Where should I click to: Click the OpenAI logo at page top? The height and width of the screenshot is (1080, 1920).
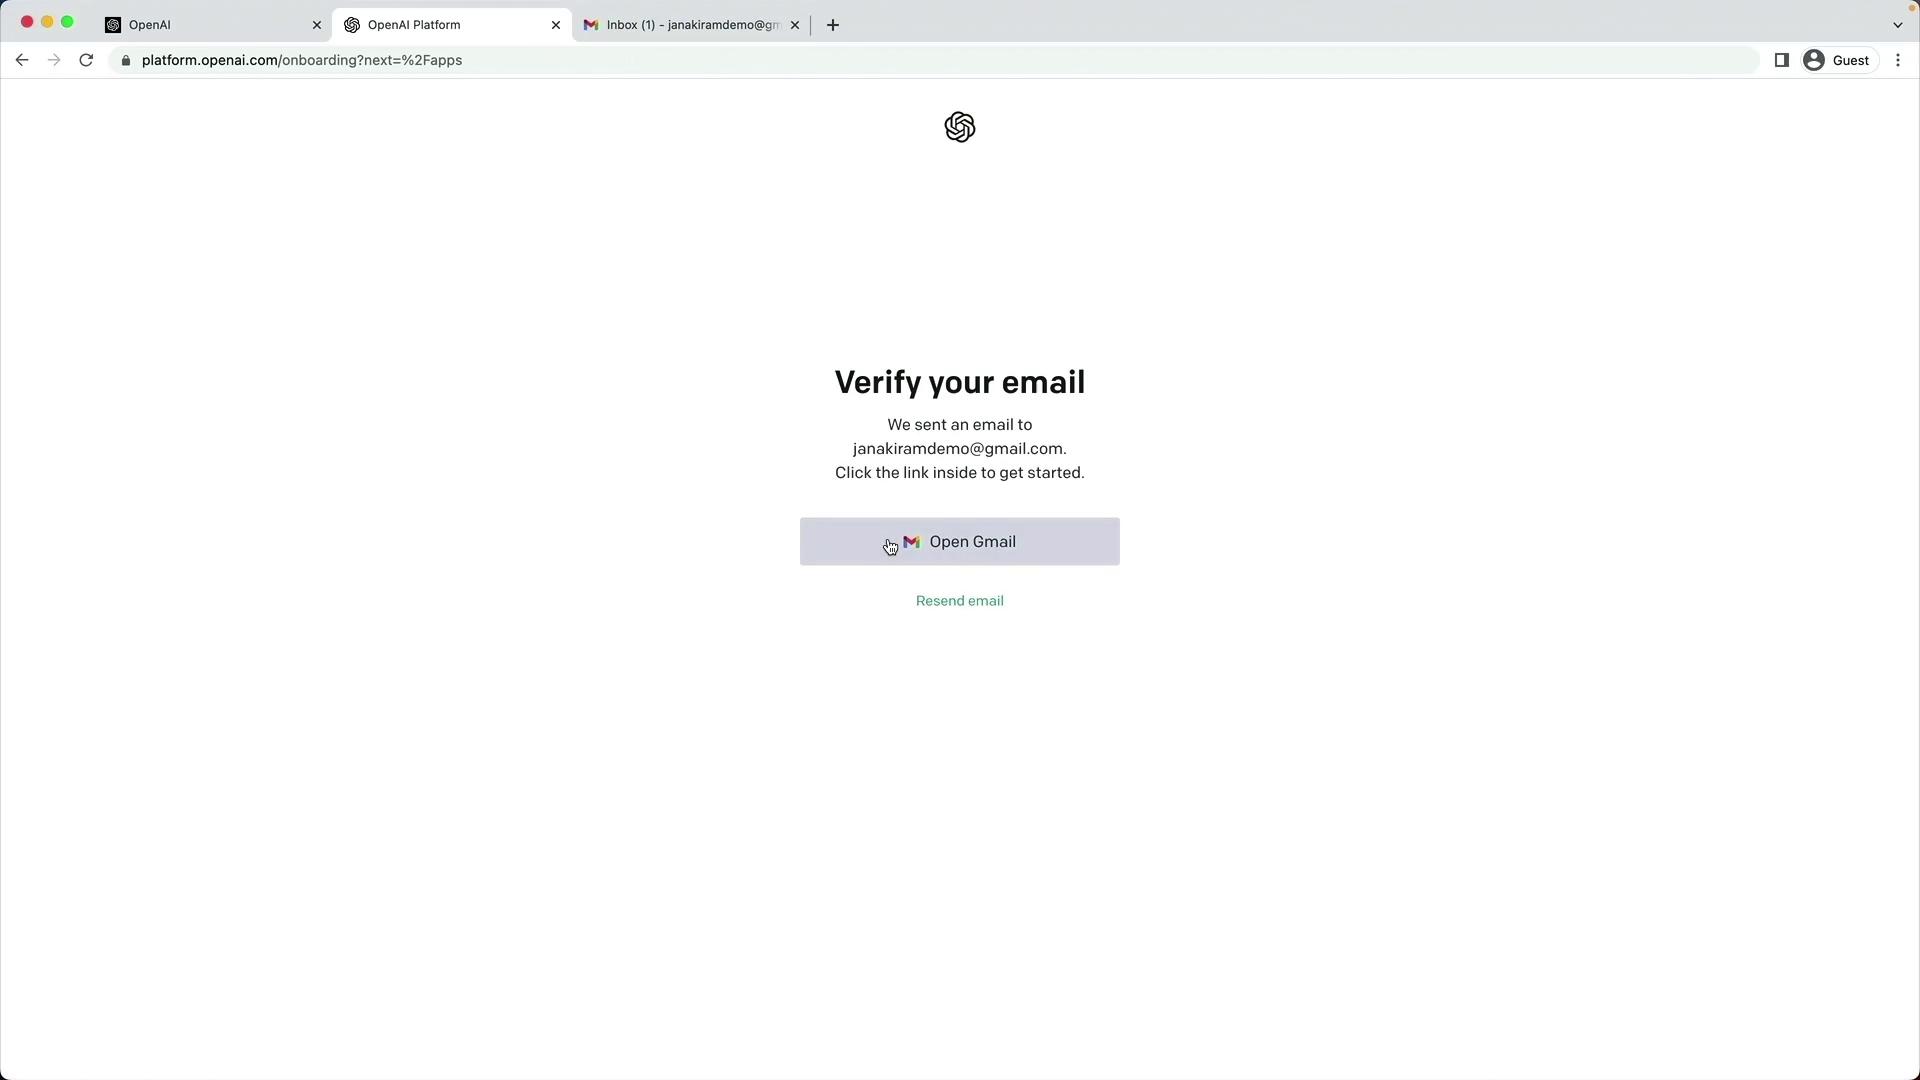pos(959,127)
